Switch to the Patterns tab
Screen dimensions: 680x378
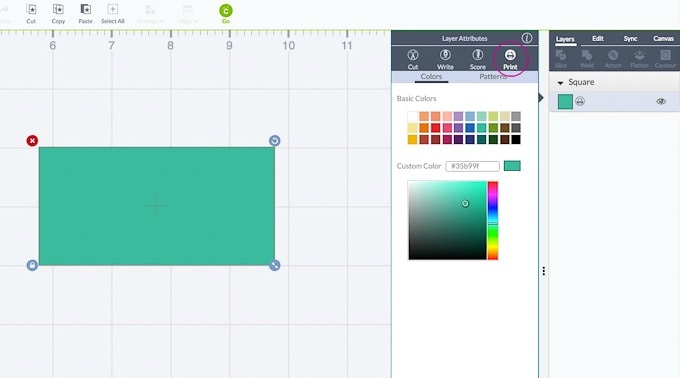tap(493, 77)
